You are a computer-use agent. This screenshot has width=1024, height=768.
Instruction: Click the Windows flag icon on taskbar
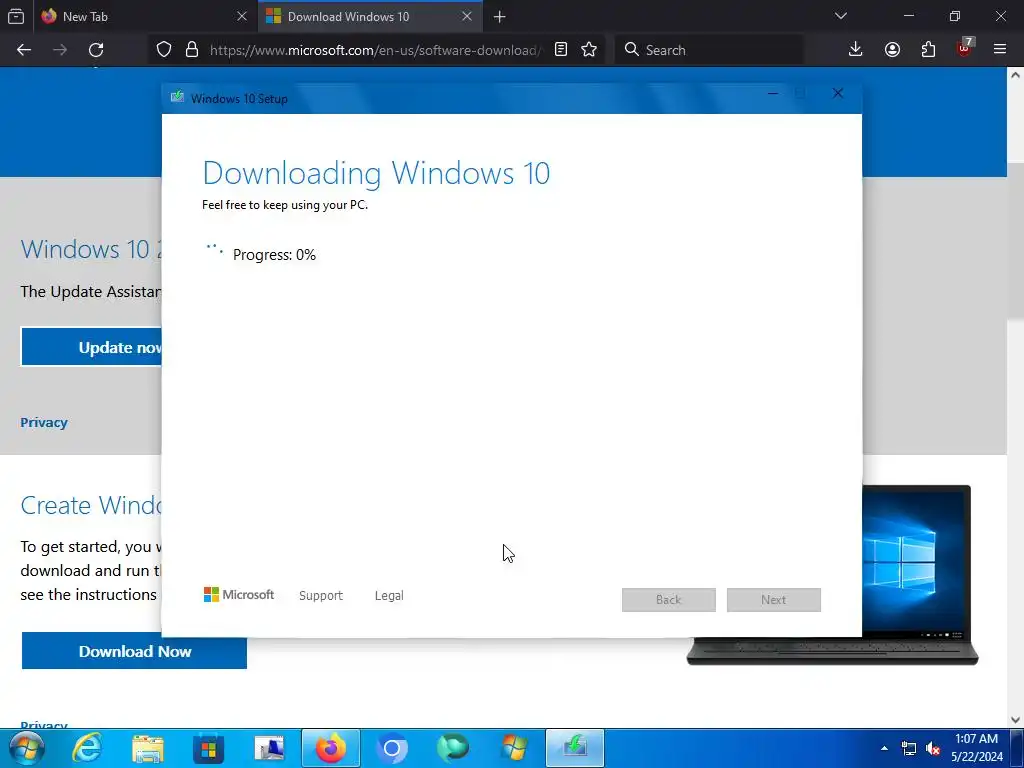[514, 748]
